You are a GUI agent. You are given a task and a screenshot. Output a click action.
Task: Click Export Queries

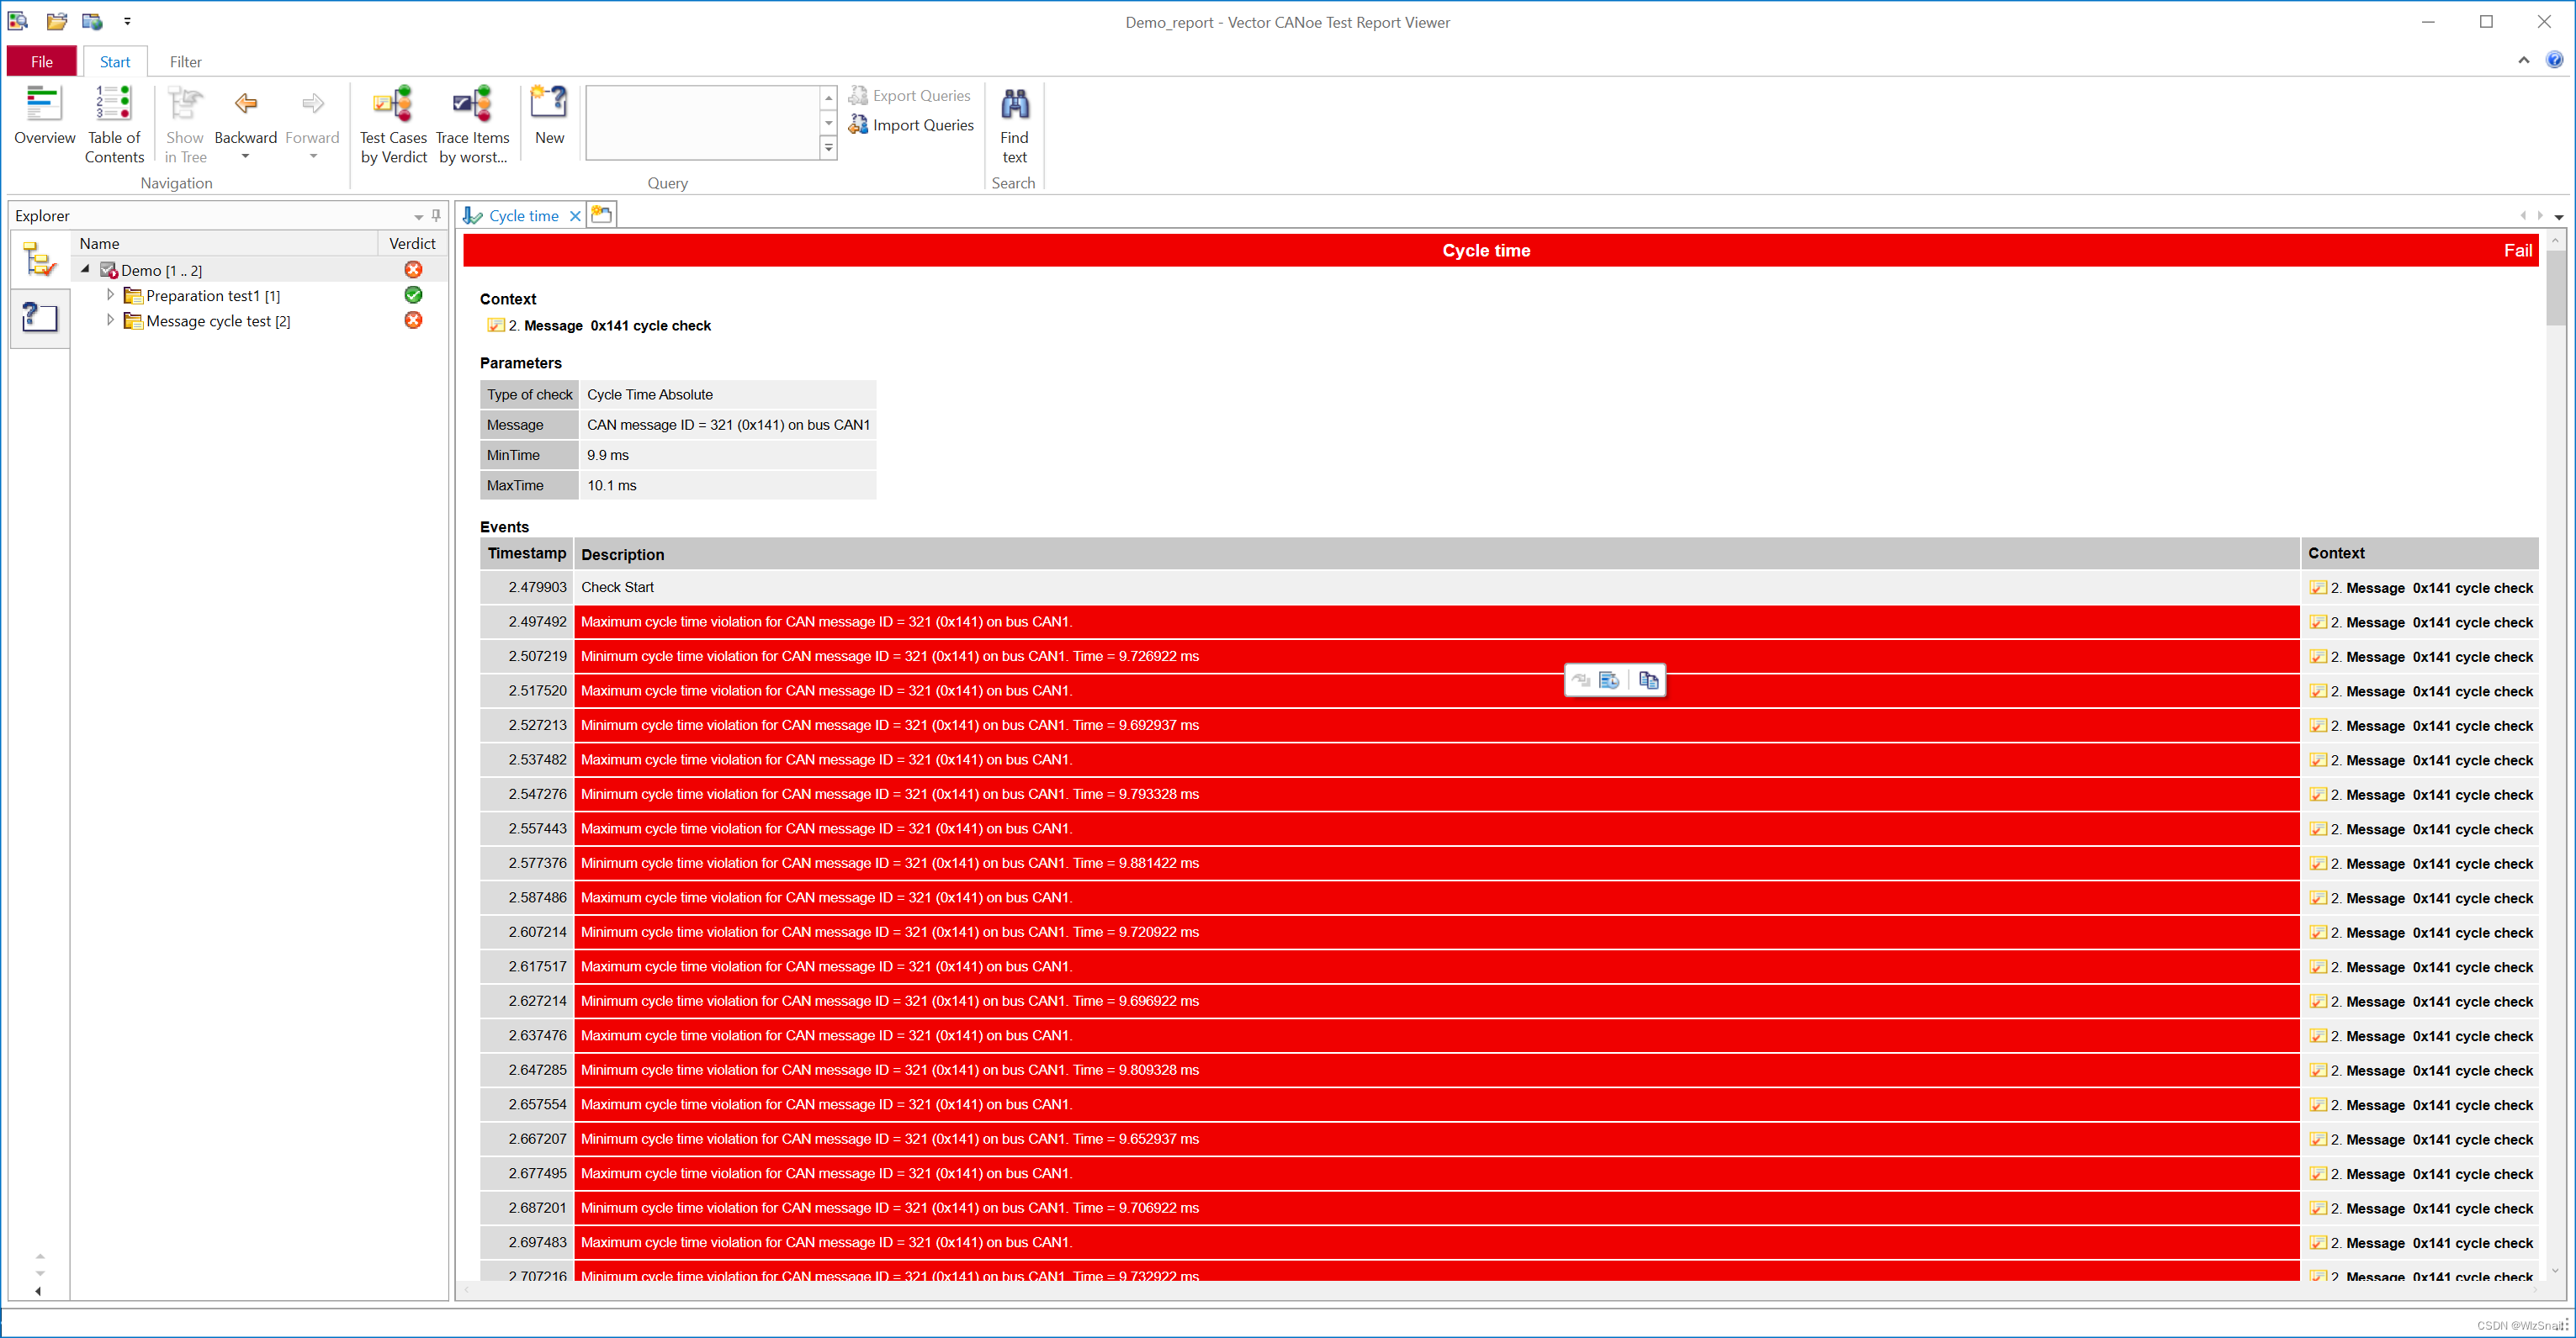[910, 96]
